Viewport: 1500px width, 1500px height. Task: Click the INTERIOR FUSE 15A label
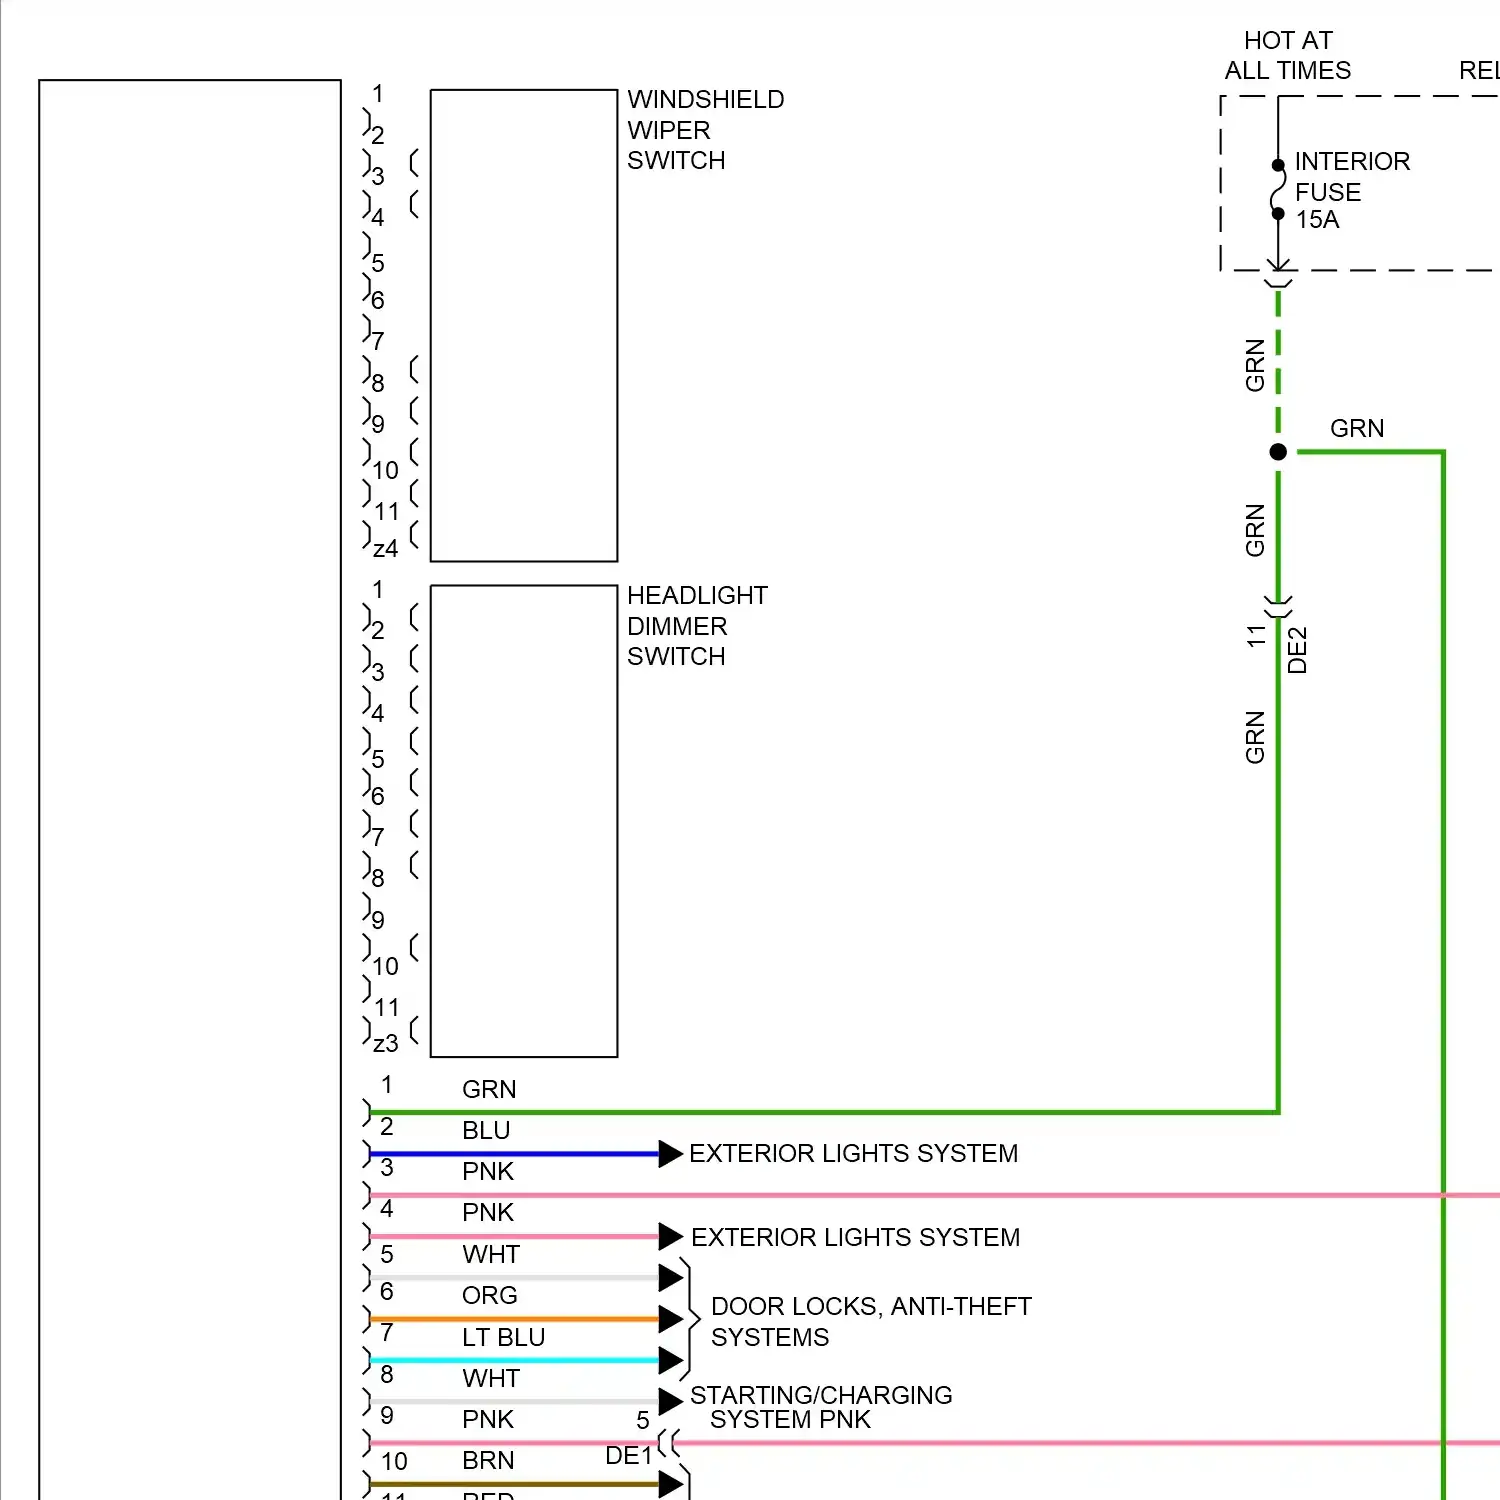1352,190
